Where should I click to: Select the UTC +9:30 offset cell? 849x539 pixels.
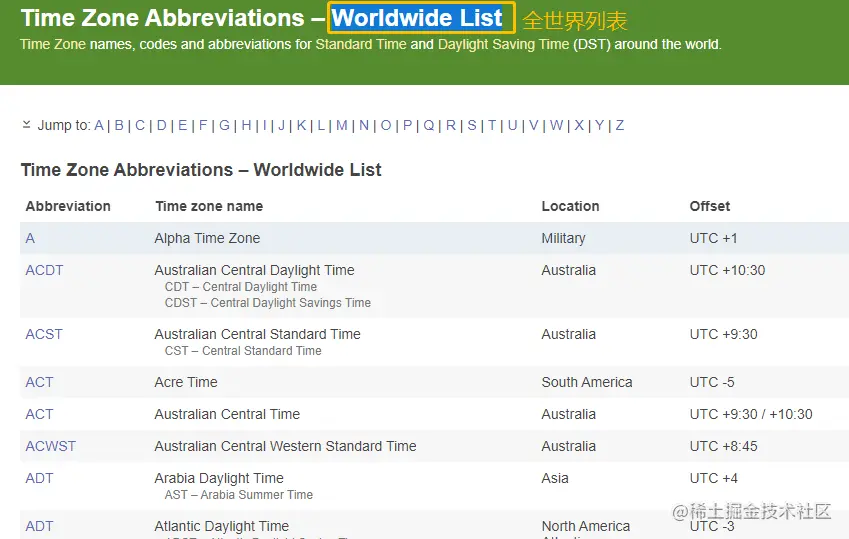723,334
